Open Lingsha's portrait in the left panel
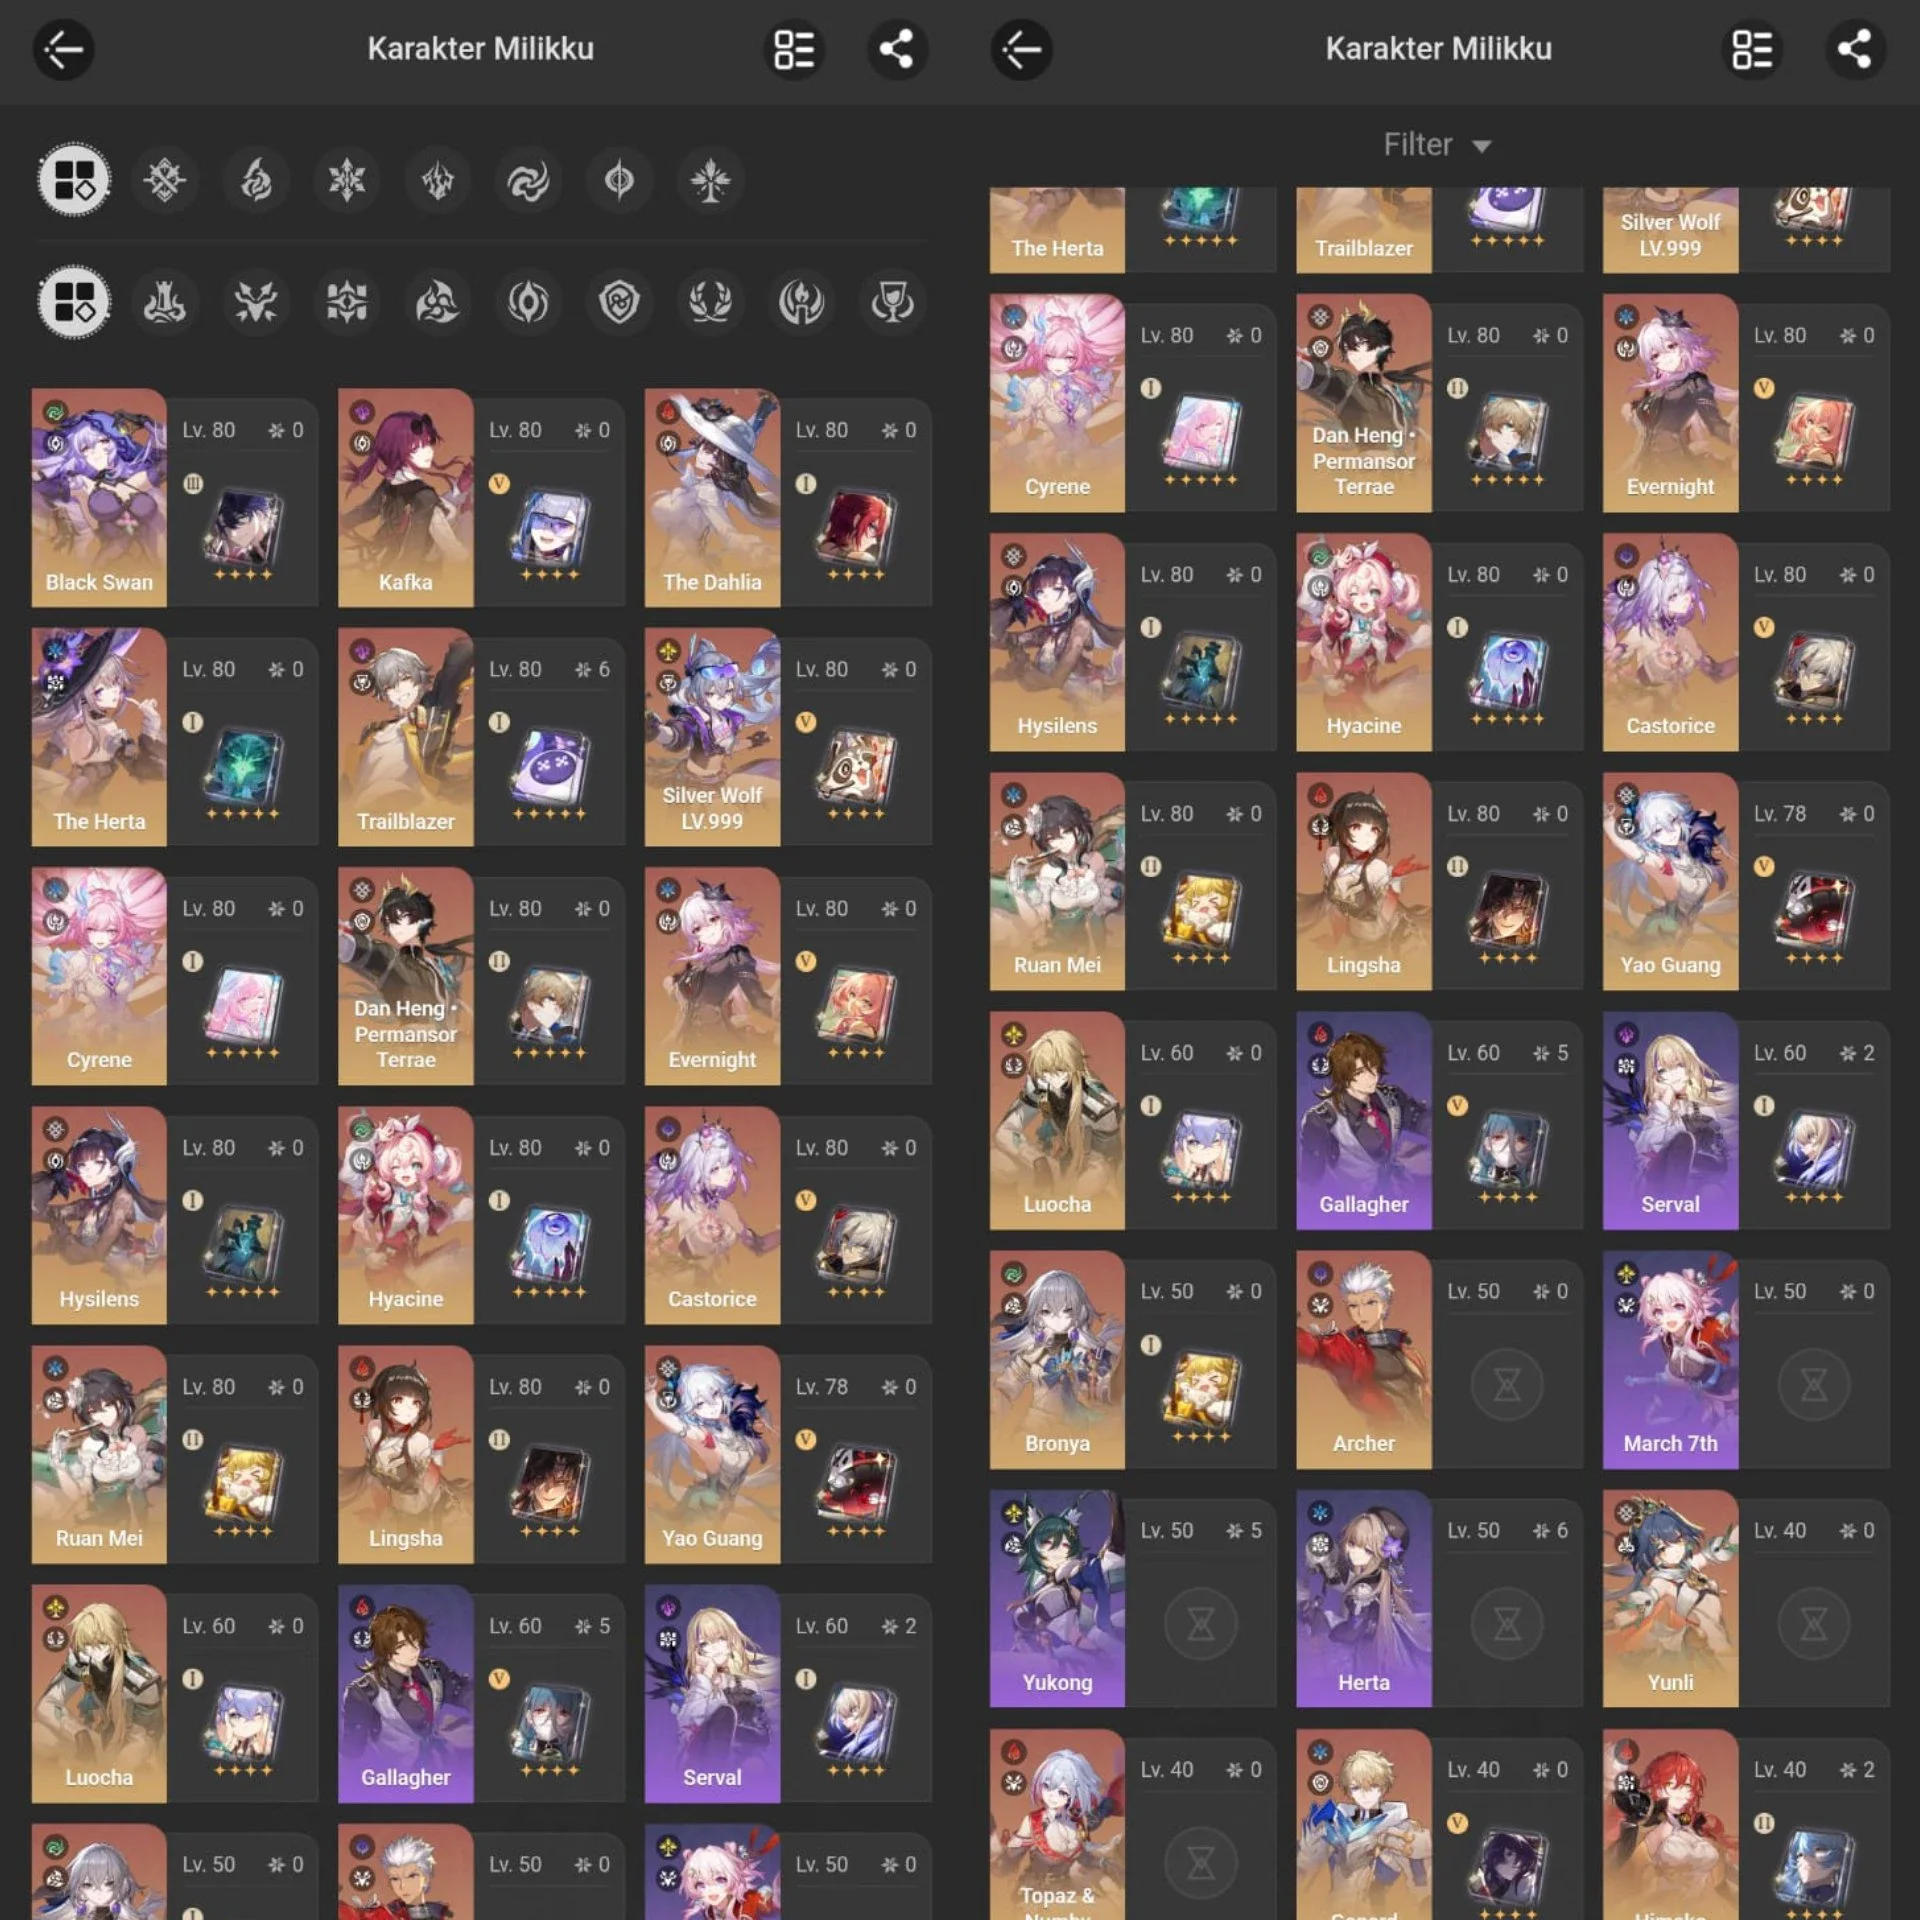This screenshot has height=1920, width=1920. 405,1454
